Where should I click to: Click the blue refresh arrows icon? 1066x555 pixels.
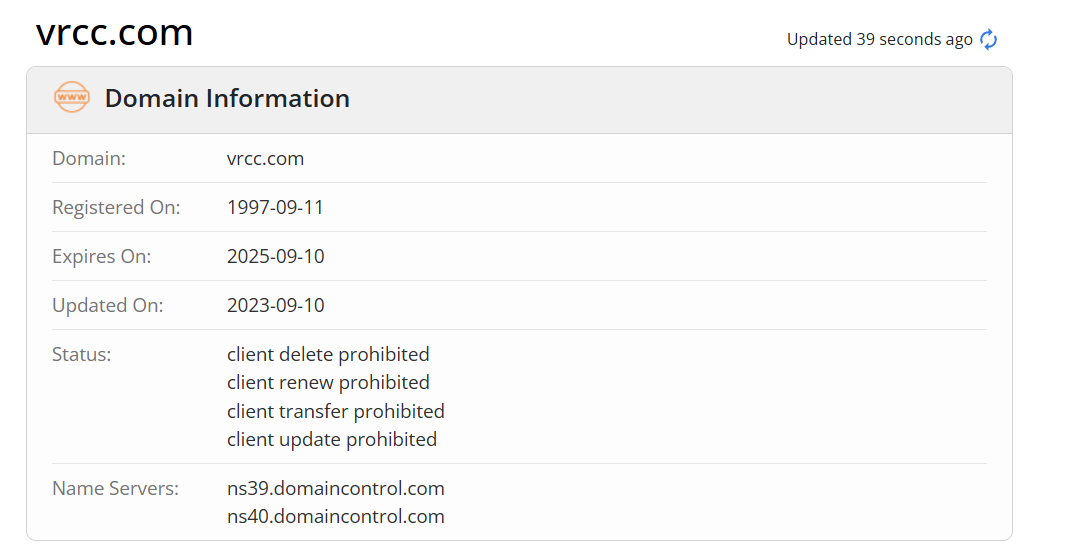tap(988, 40)
